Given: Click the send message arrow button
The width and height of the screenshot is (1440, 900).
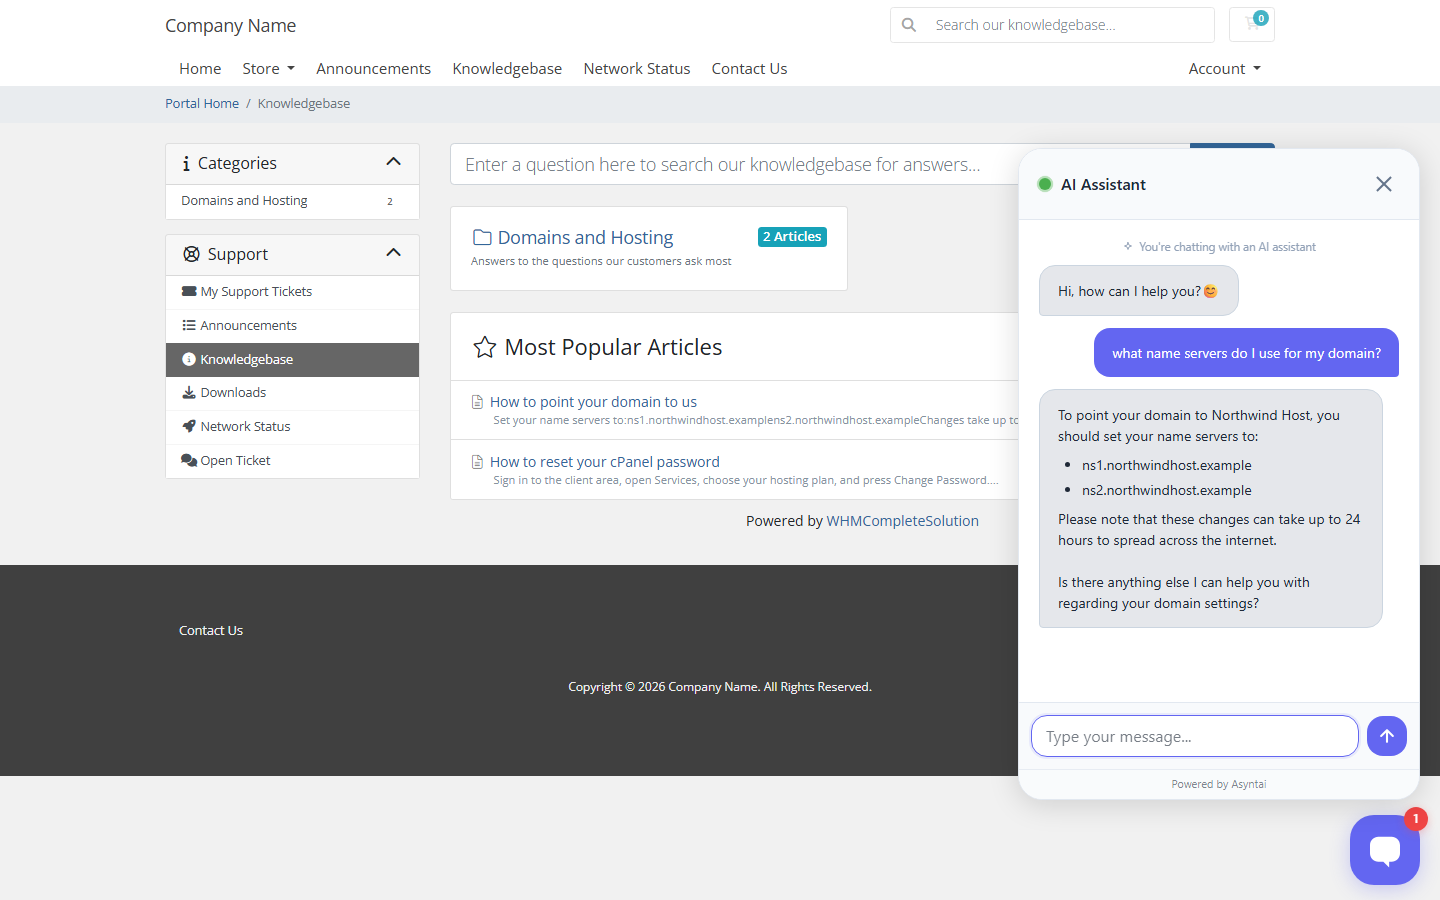Looking at the screenshot, I should click(1386, 736).
